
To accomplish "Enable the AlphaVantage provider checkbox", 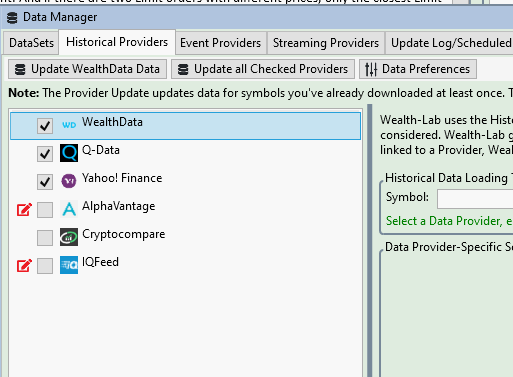I will point(45,210).
